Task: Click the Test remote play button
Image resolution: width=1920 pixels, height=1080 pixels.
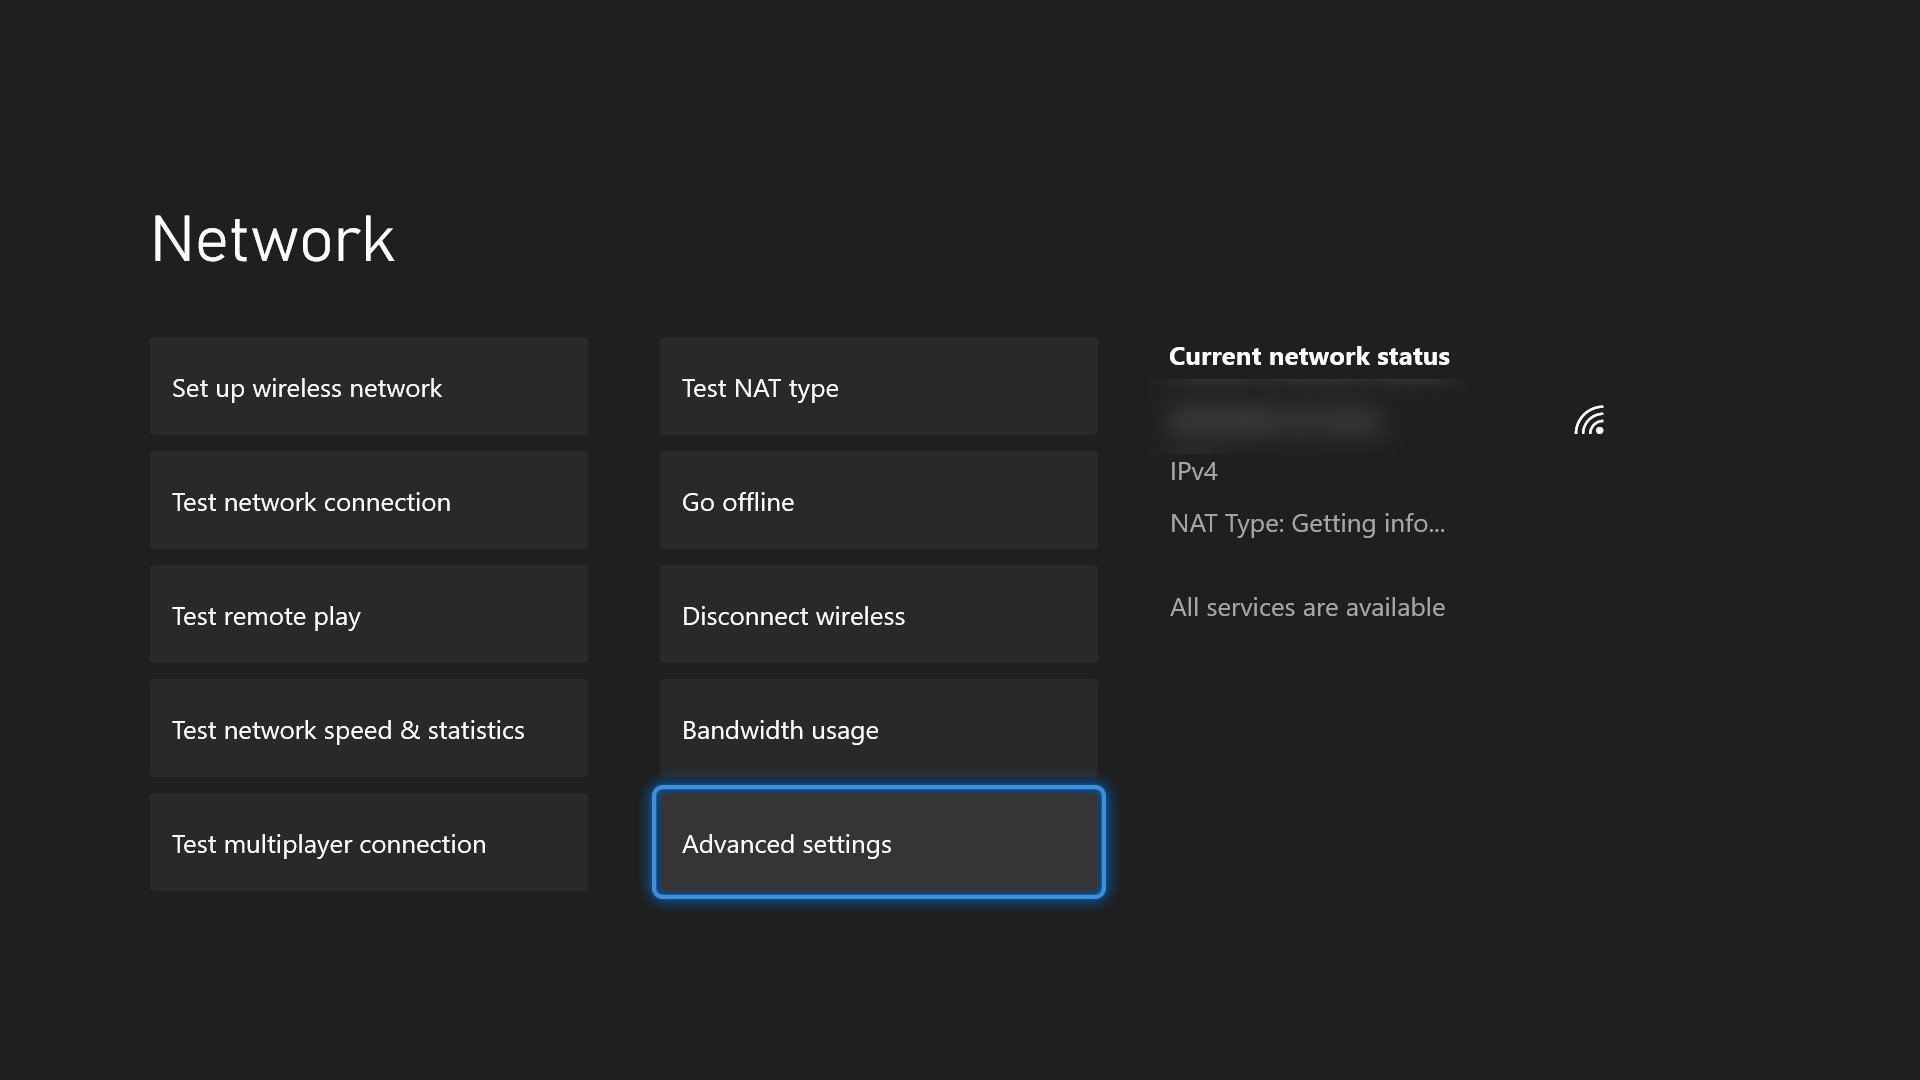Action: (368, 613)
